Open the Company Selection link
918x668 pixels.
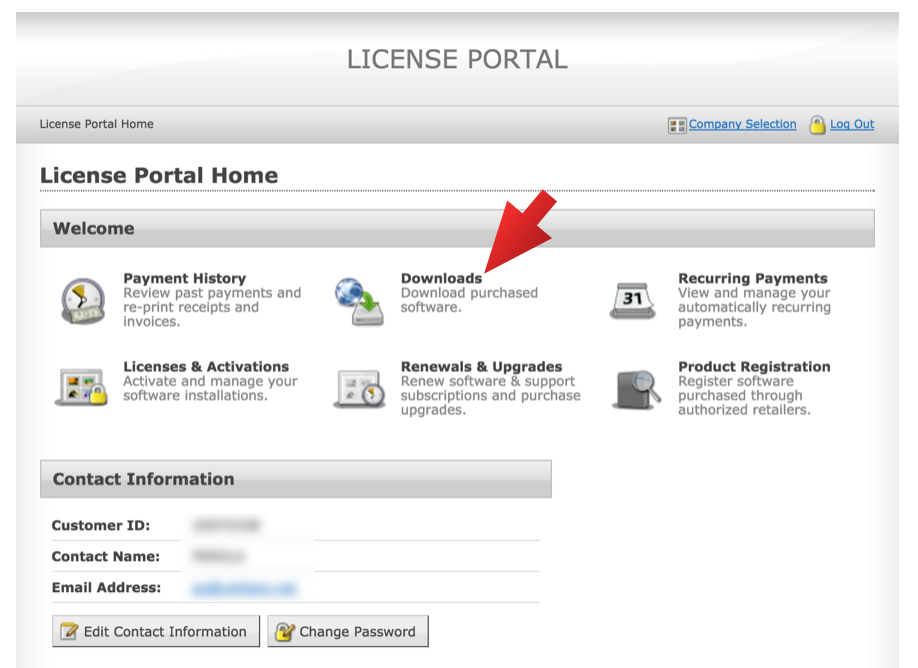pos(742,124)
